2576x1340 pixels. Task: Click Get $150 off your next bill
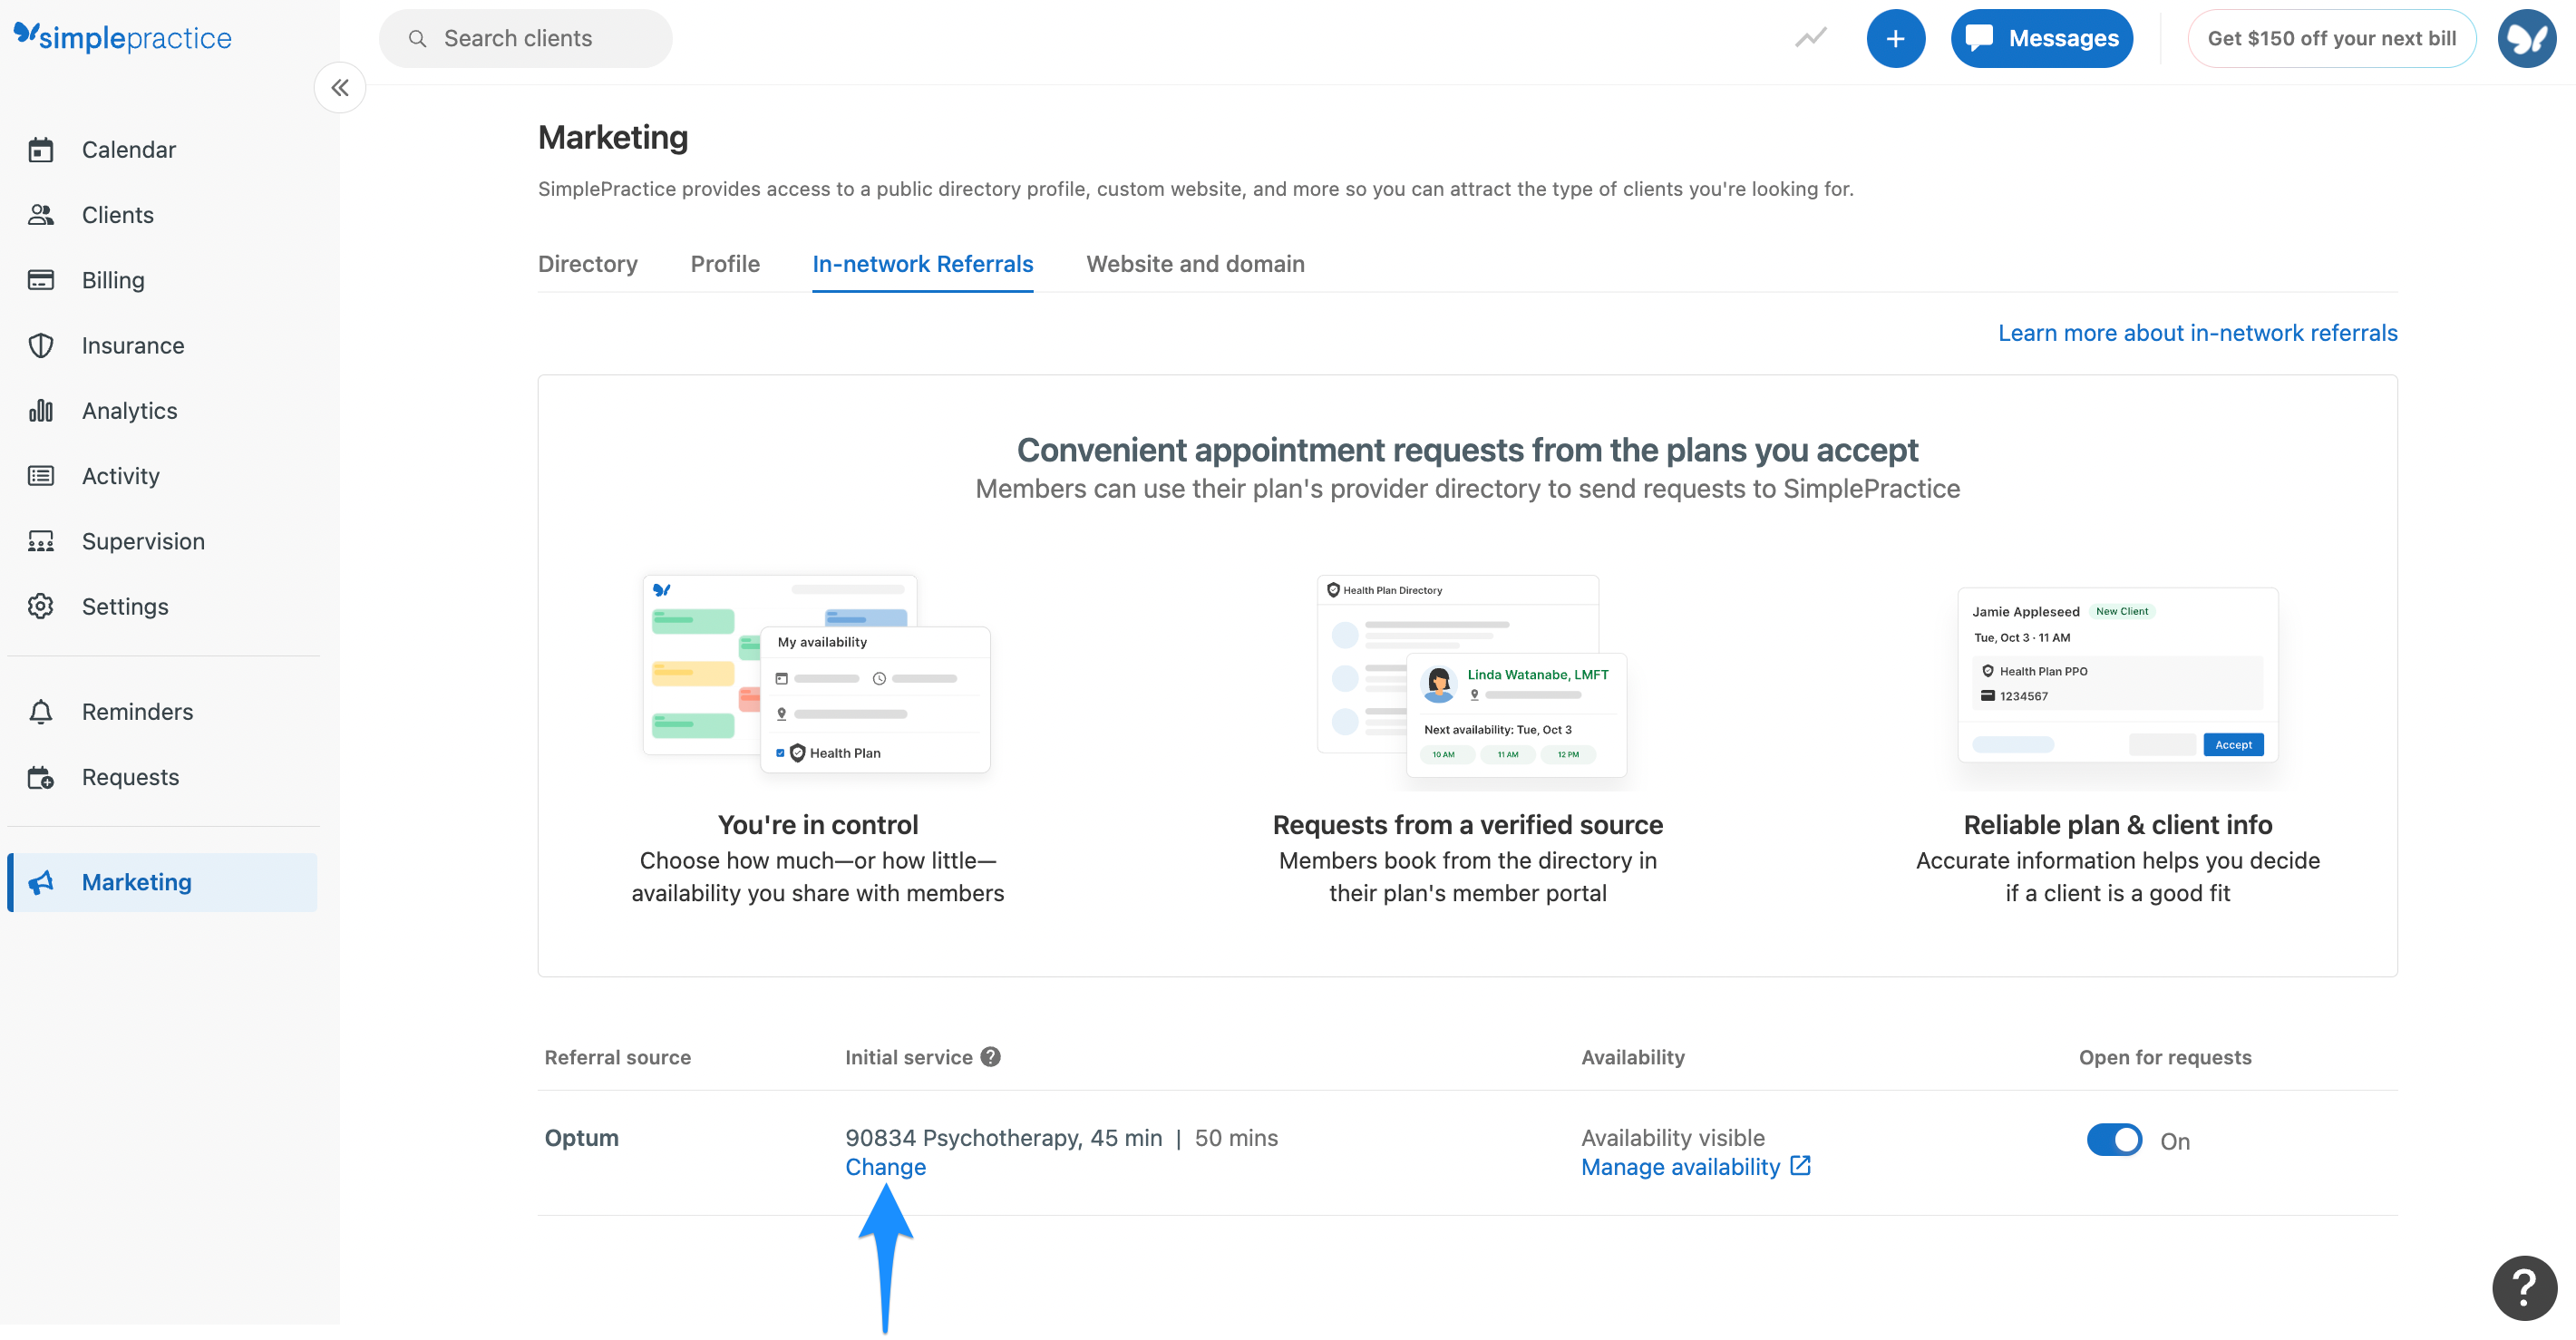pos(2331,39)
